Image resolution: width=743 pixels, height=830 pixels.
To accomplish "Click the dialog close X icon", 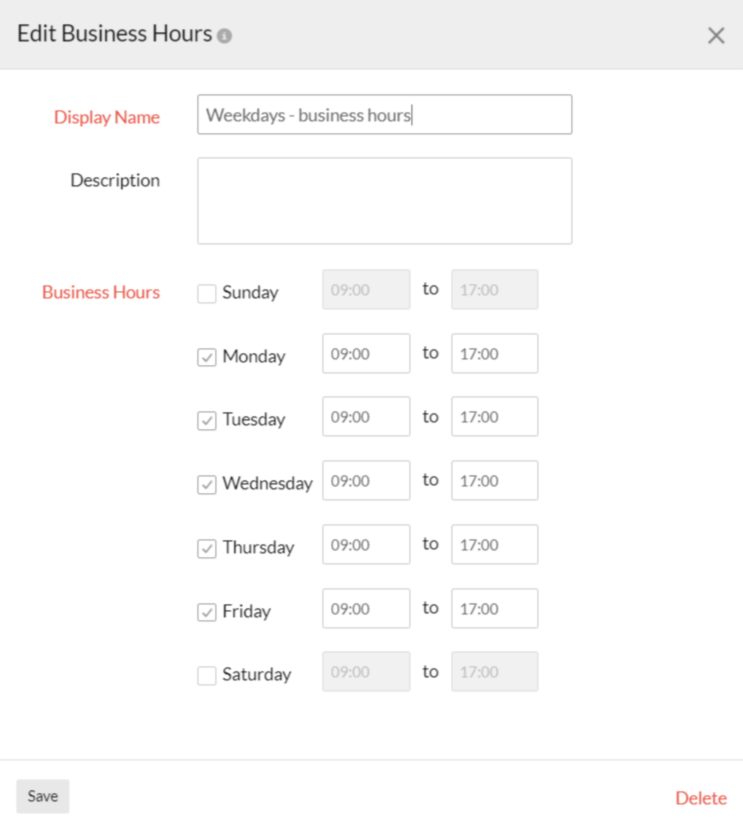I will pos(716,35).
